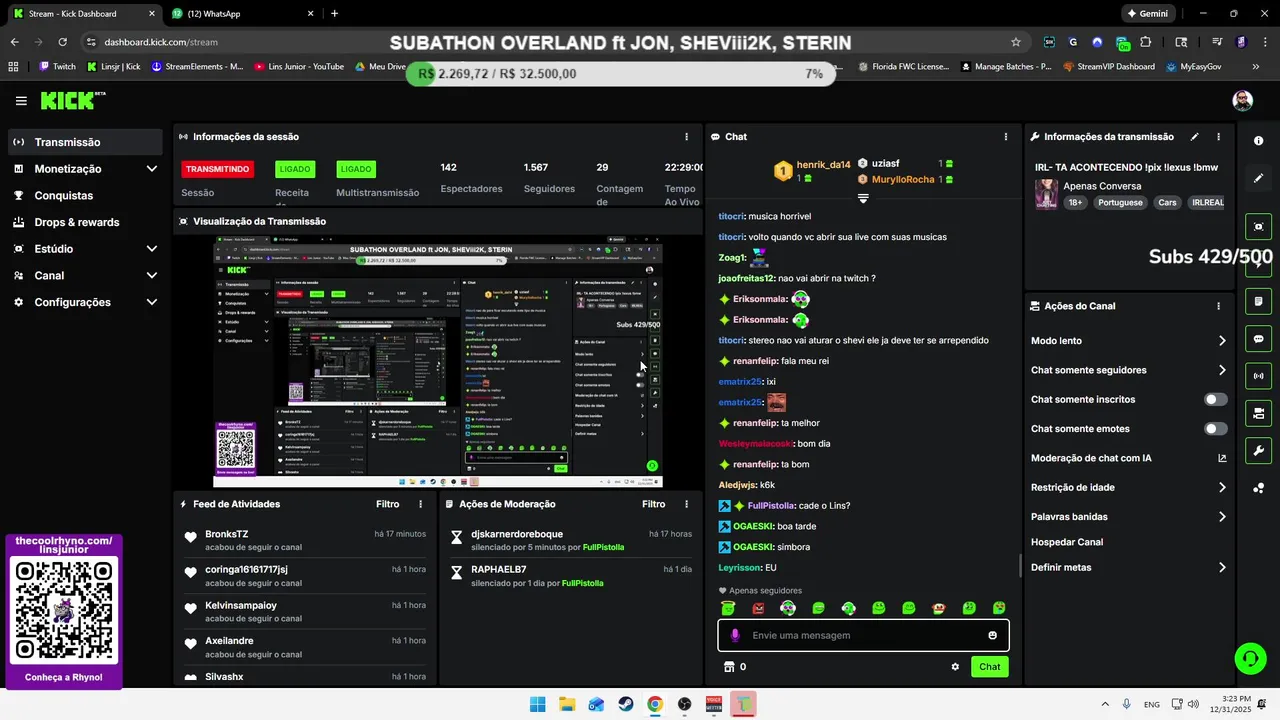Viewport: 1280px width, 720px height.
Task: Click the wrench icon in right sidebar
Action: pyautogui.click(x=1258, y=450)
